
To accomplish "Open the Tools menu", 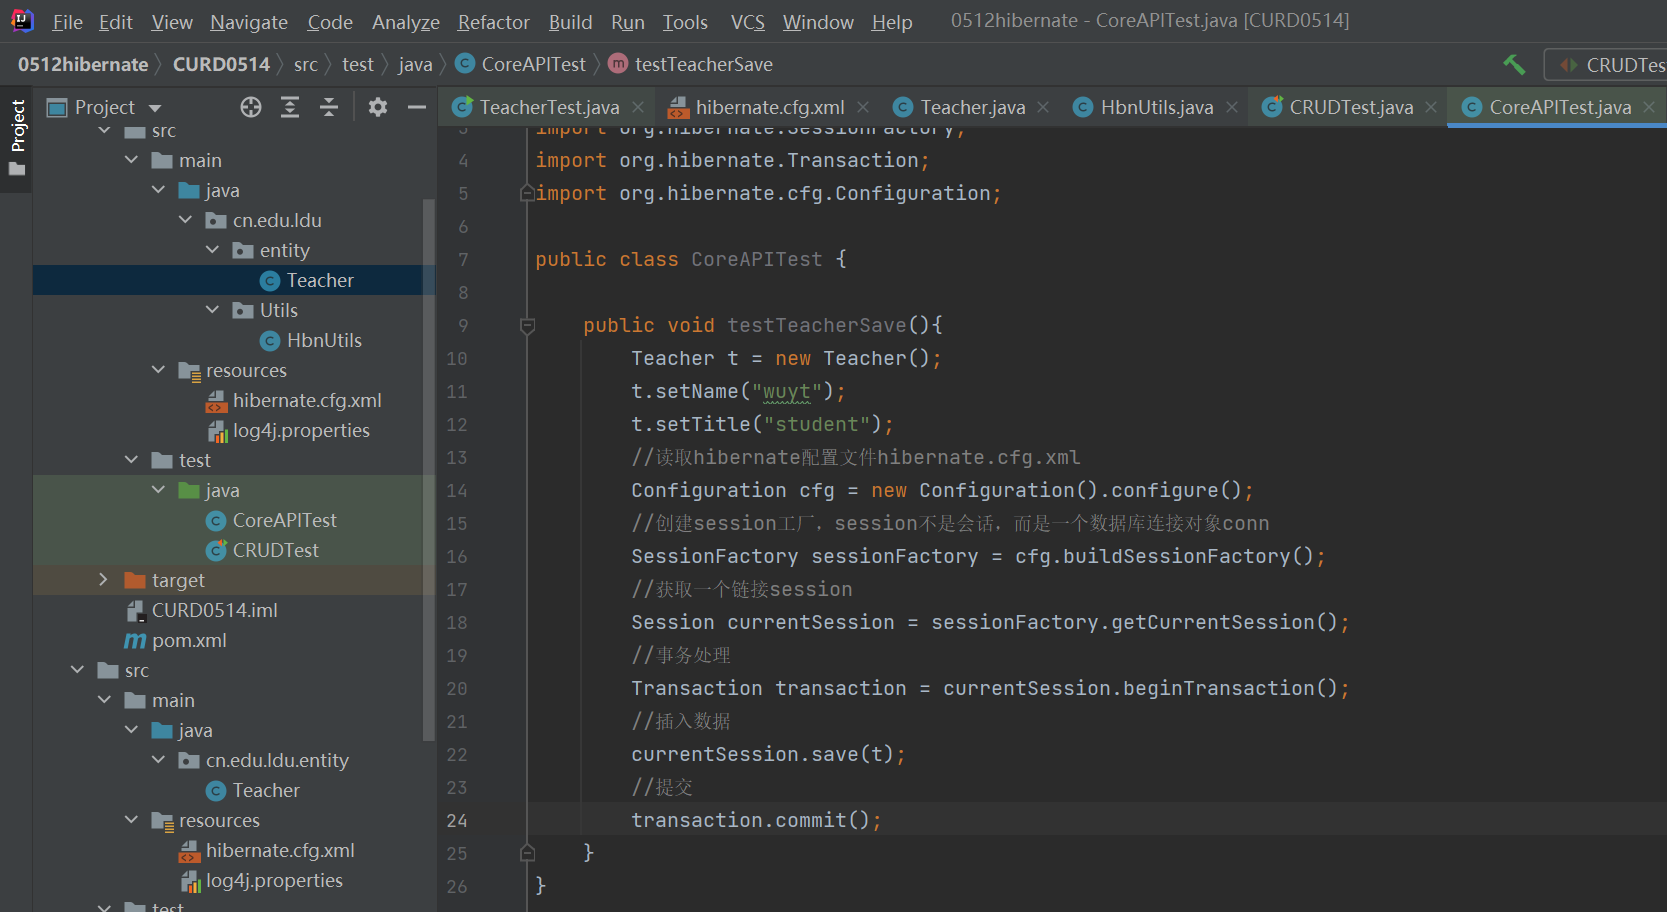I will pyautogui.click(x=685, y=22).
